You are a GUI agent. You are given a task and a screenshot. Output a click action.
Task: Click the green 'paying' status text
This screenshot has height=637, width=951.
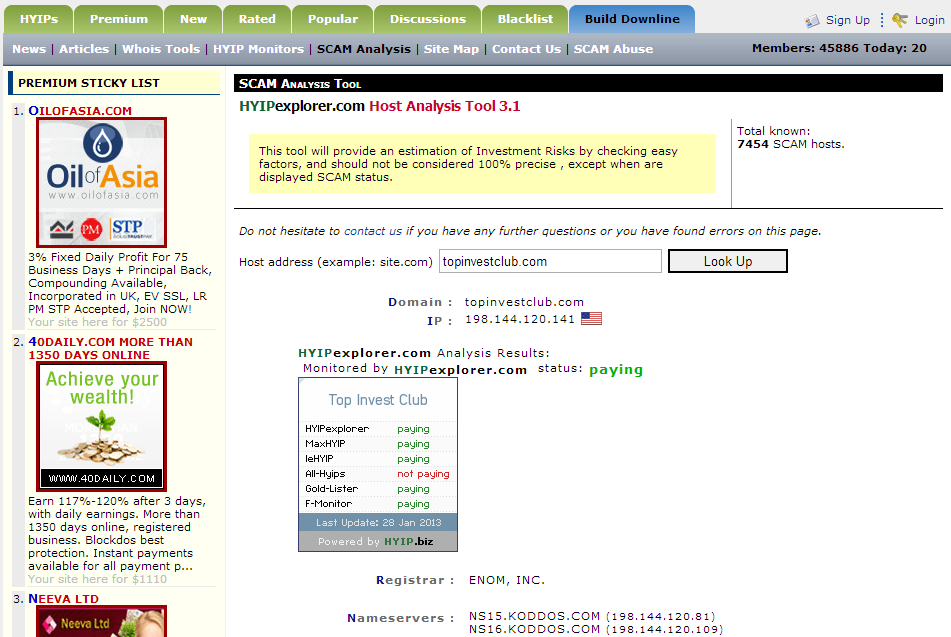click(x=616, y=369)
